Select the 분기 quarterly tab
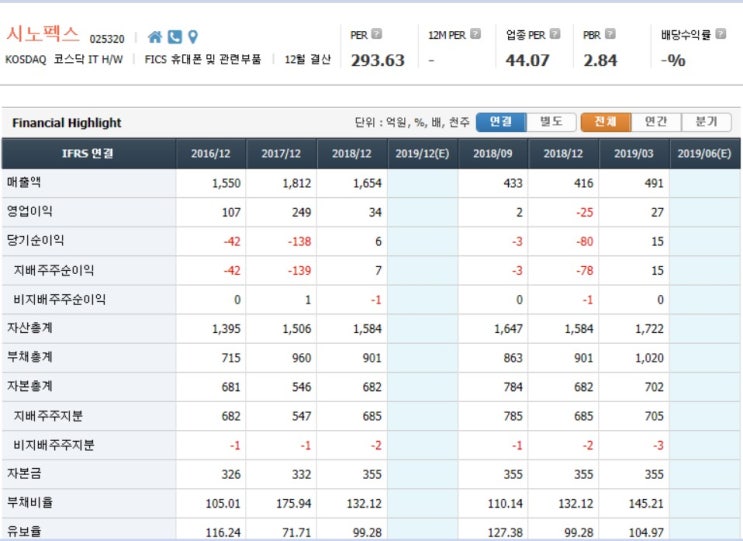Screen dimensions: 743x541 706,122
